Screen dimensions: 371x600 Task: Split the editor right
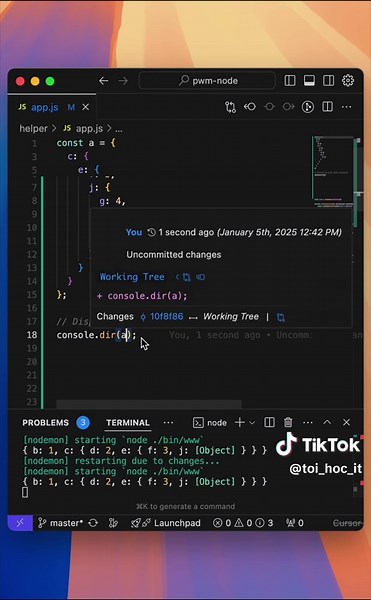tap(327, 107)
